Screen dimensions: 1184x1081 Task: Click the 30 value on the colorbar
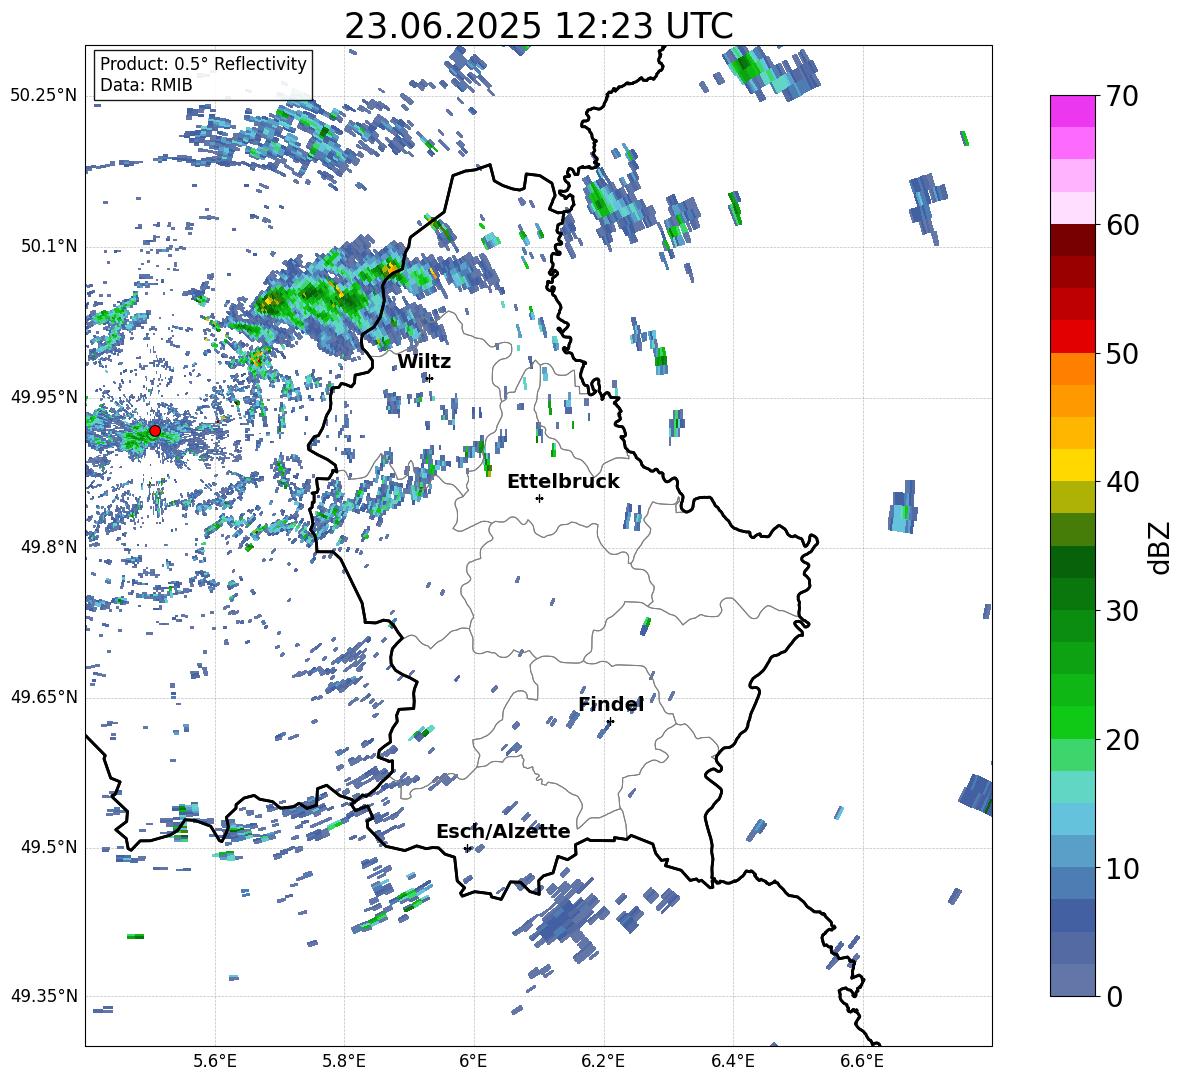[x=1122, y=611]
